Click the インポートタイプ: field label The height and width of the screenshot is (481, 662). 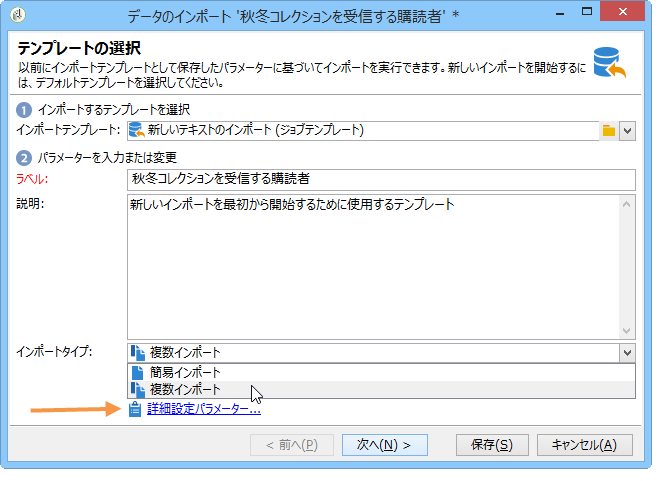click(54, 351)
